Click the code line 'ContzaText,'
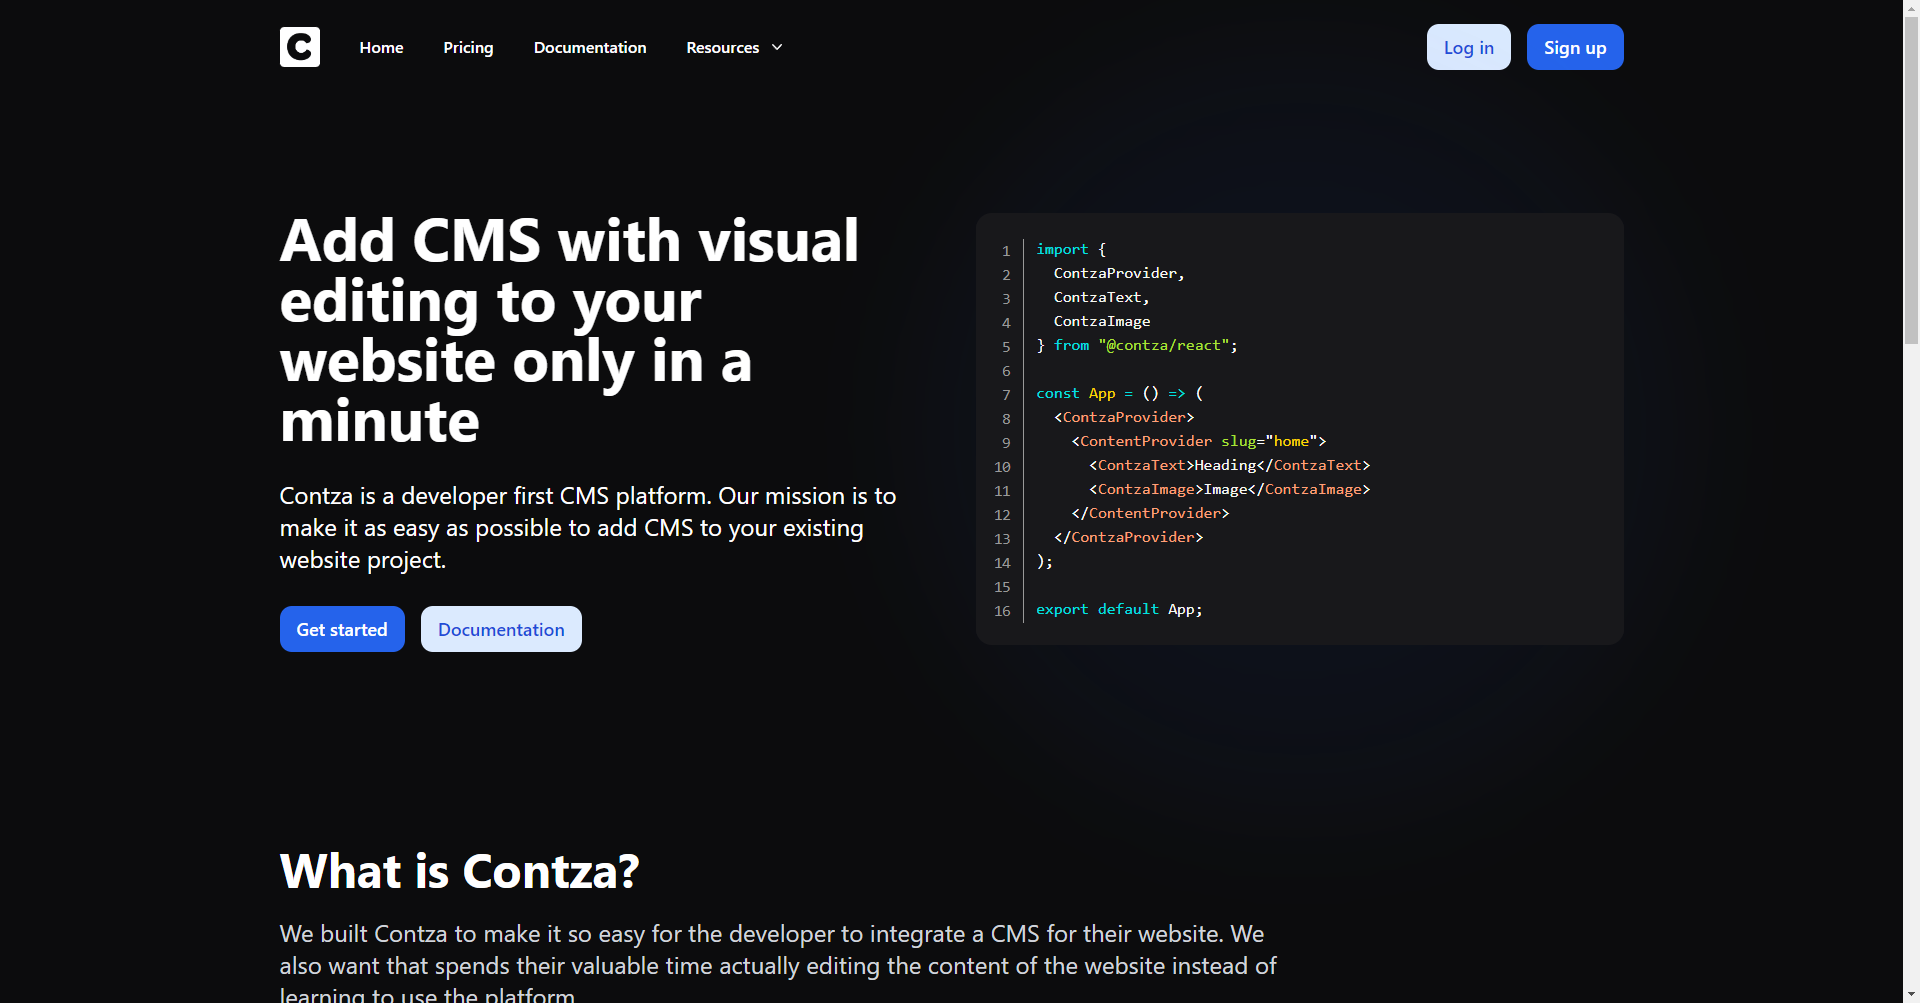 click(1101, 297)
